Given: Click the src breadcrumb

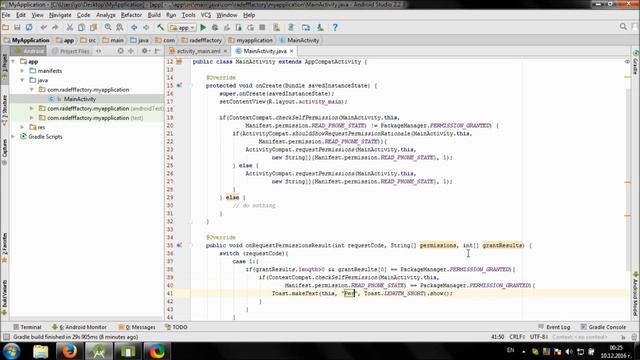Looking at the screenshot, I should tap(89, 40).
